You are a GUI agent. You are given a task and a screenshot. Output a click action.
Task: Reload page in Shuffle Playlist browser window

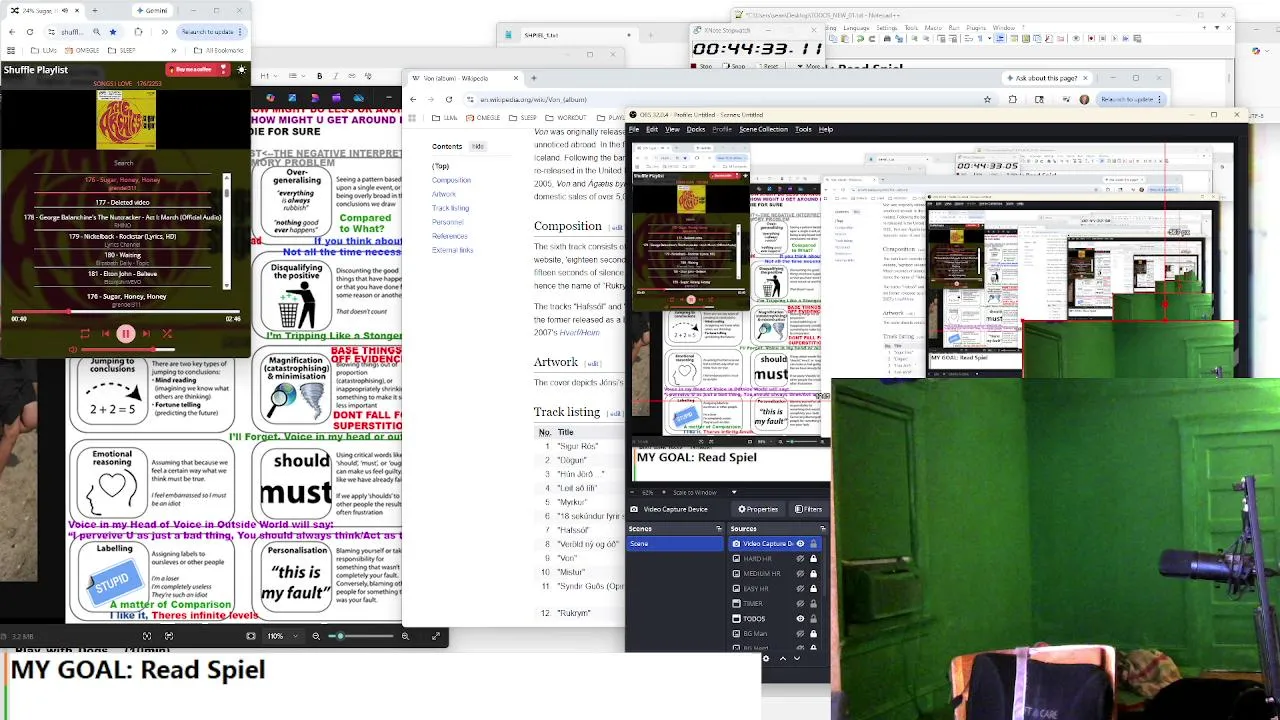(x=30, y=32)
